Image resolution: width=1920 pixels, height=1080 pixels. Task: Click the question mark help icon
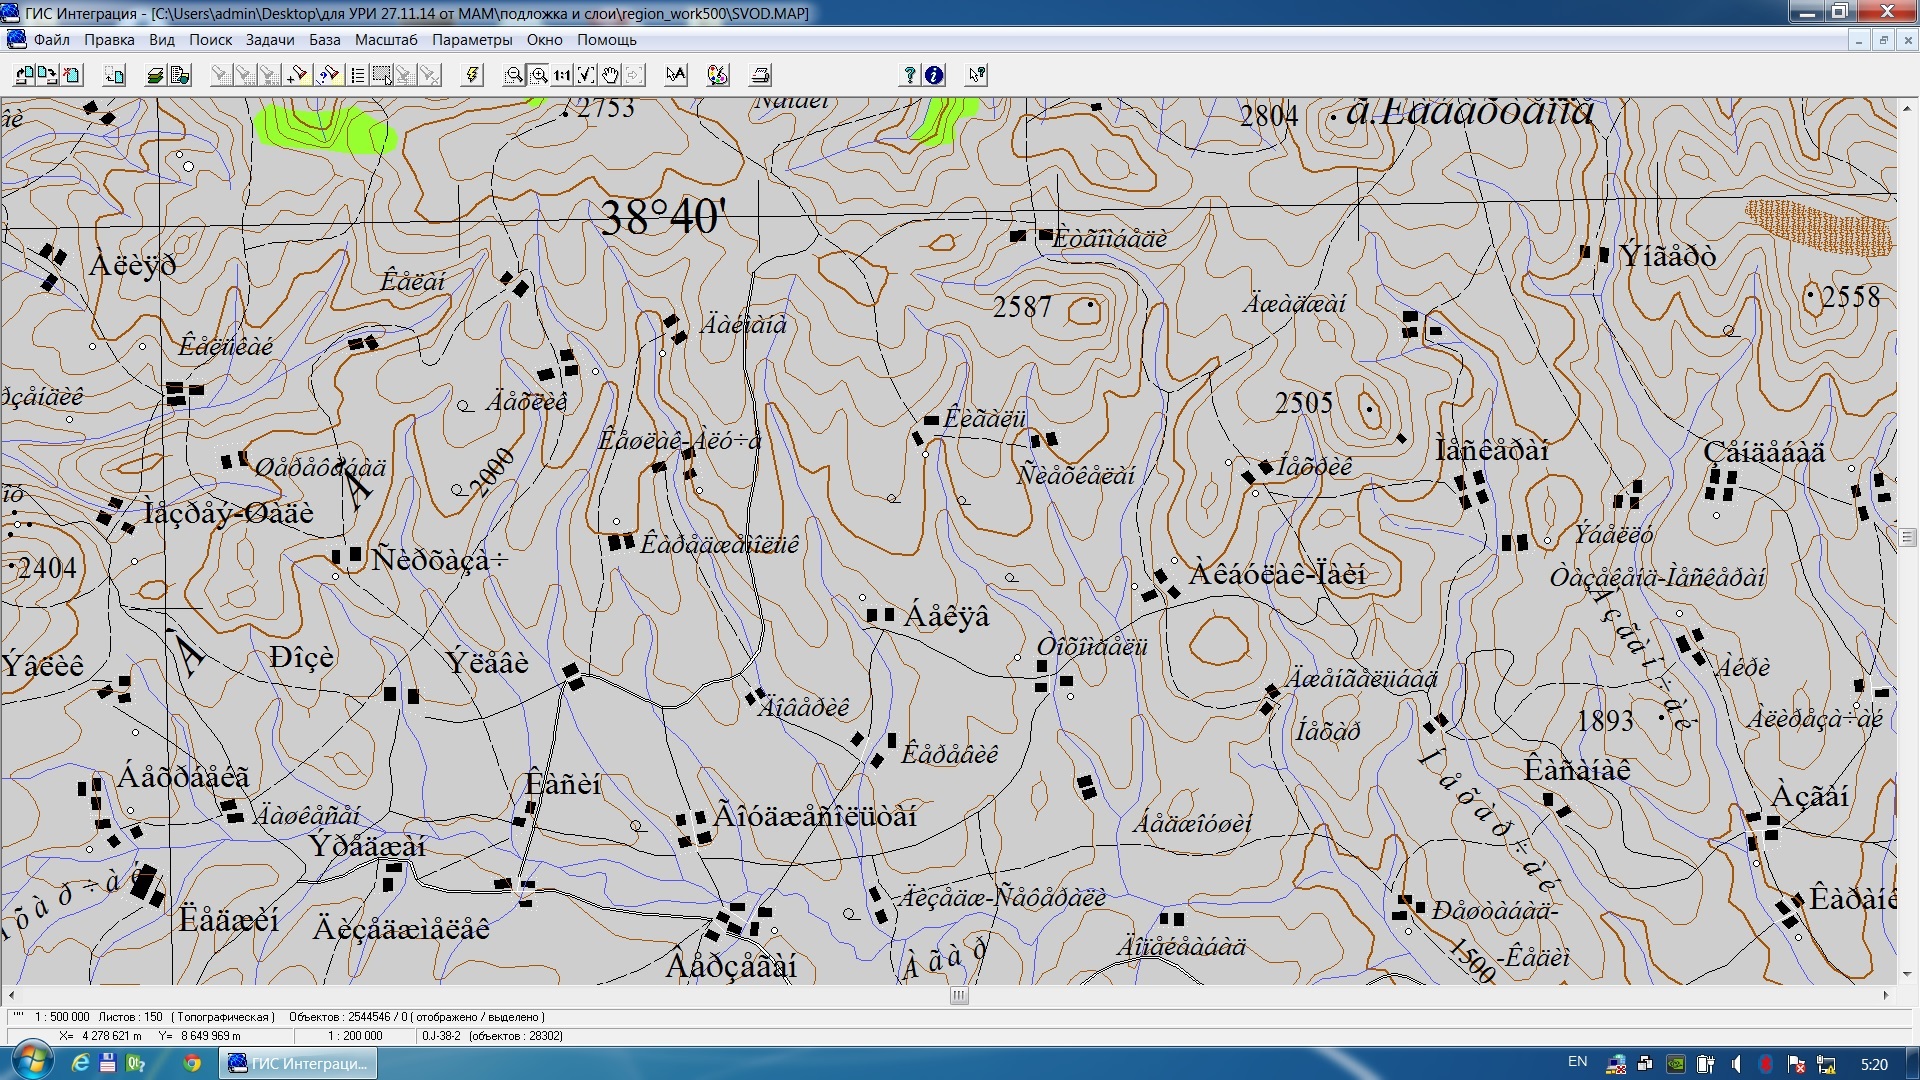909,75
